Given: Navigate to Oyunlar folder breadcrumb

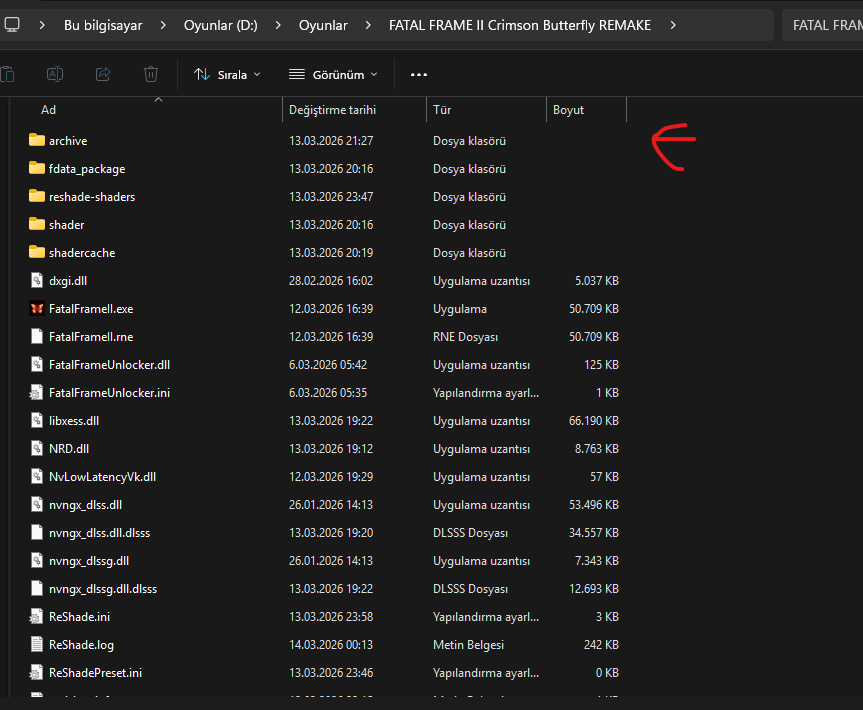Looking at the screenshot, I should (323, 25).
